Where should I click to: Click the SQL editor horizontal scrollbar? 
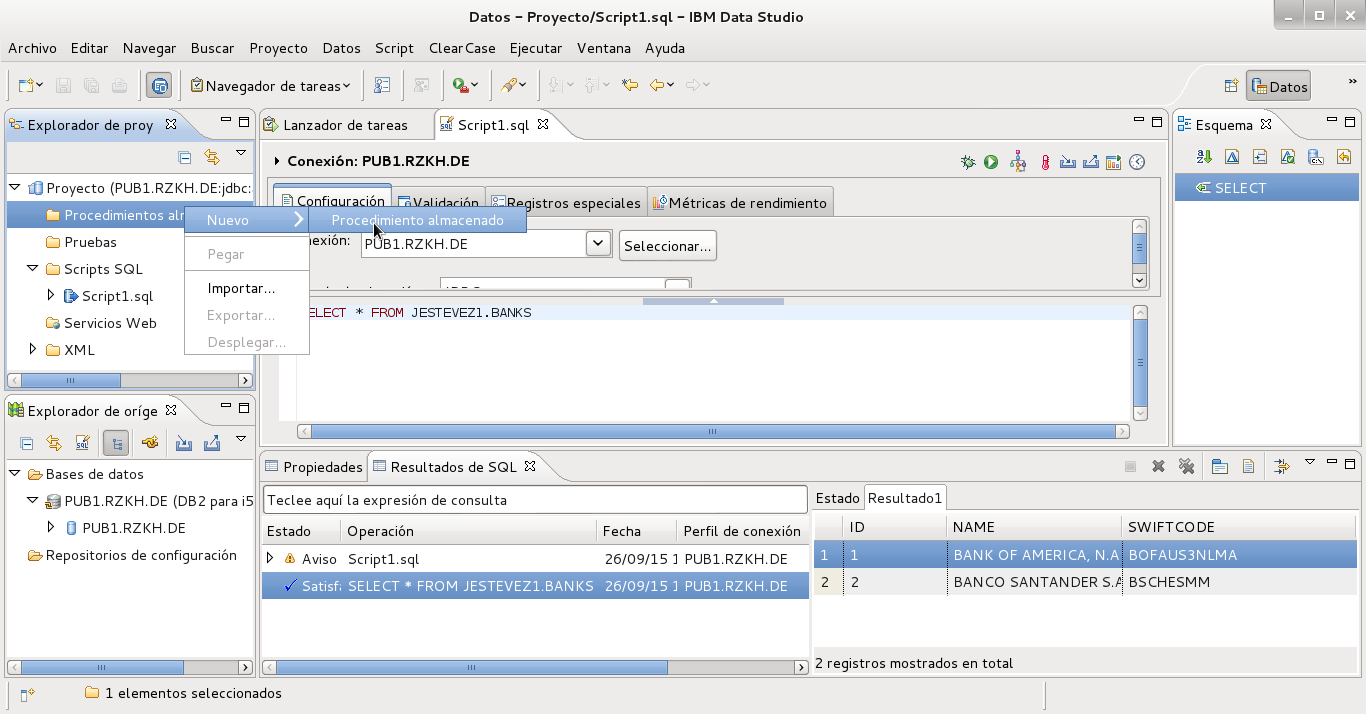click(714, 432)
